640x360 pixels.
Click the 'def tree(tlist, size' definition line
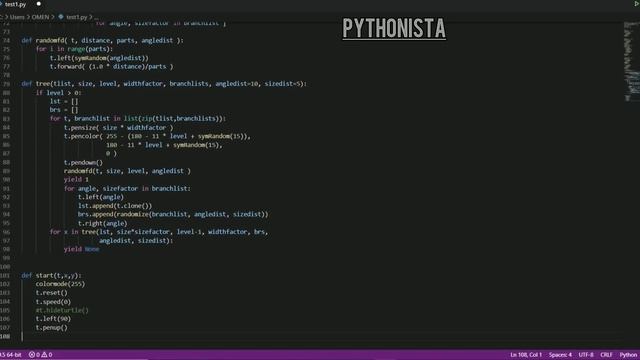[x=164, y=84]
